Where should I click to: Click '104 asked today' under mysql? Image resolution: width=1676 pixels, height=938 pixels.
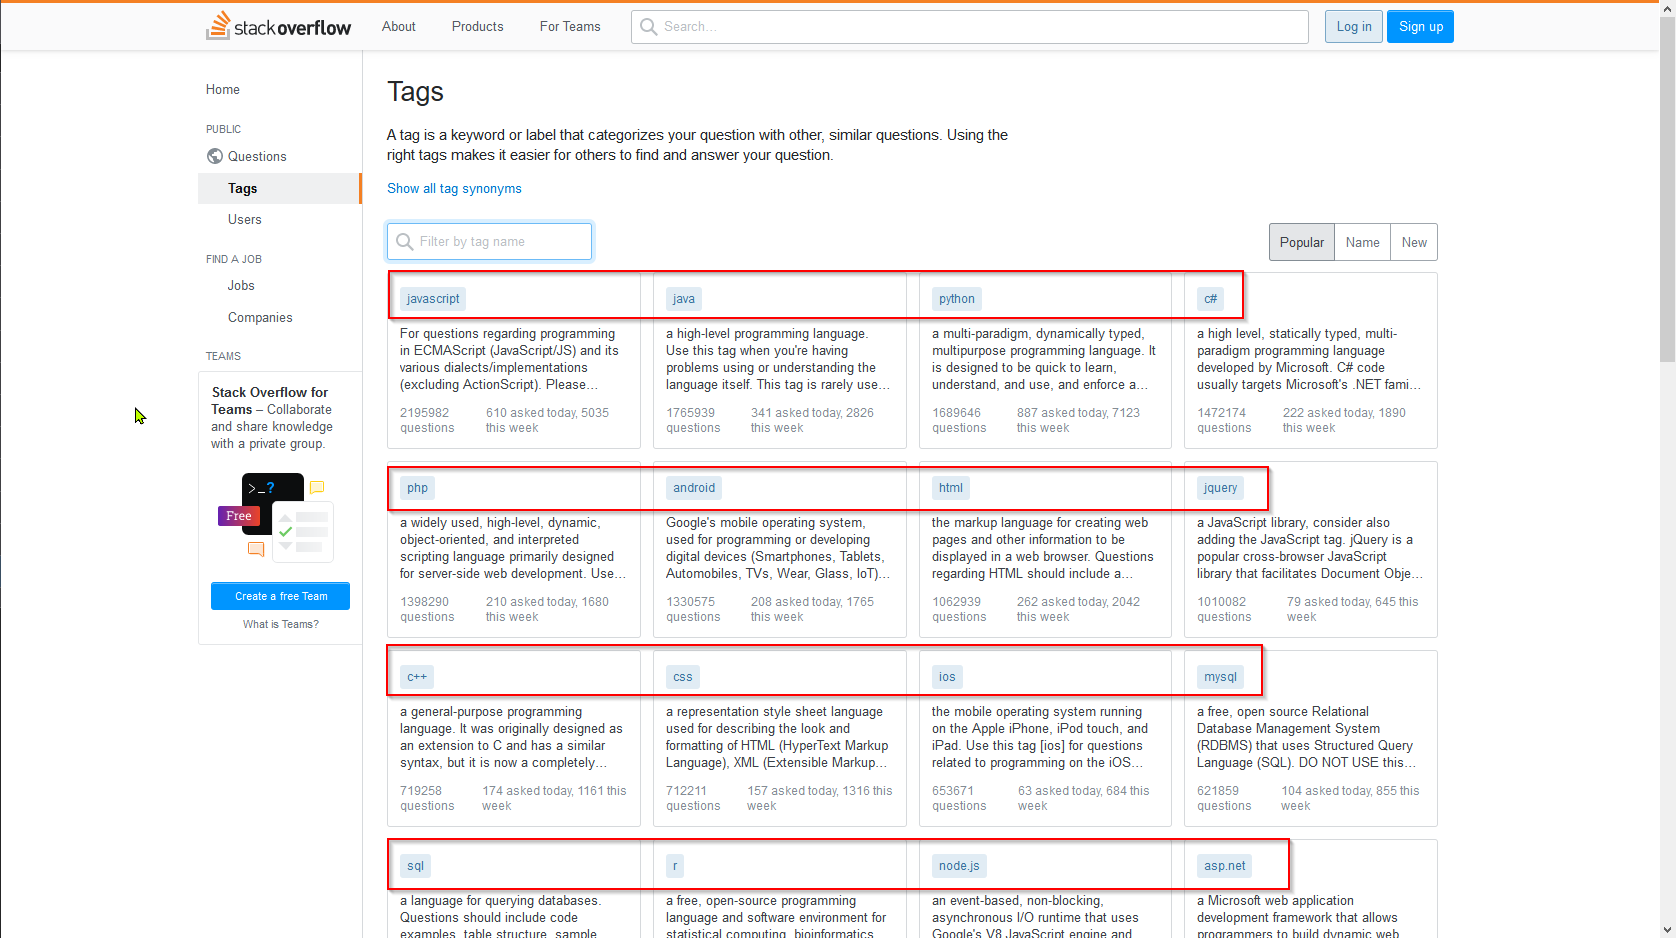[x=1326, y=791]
